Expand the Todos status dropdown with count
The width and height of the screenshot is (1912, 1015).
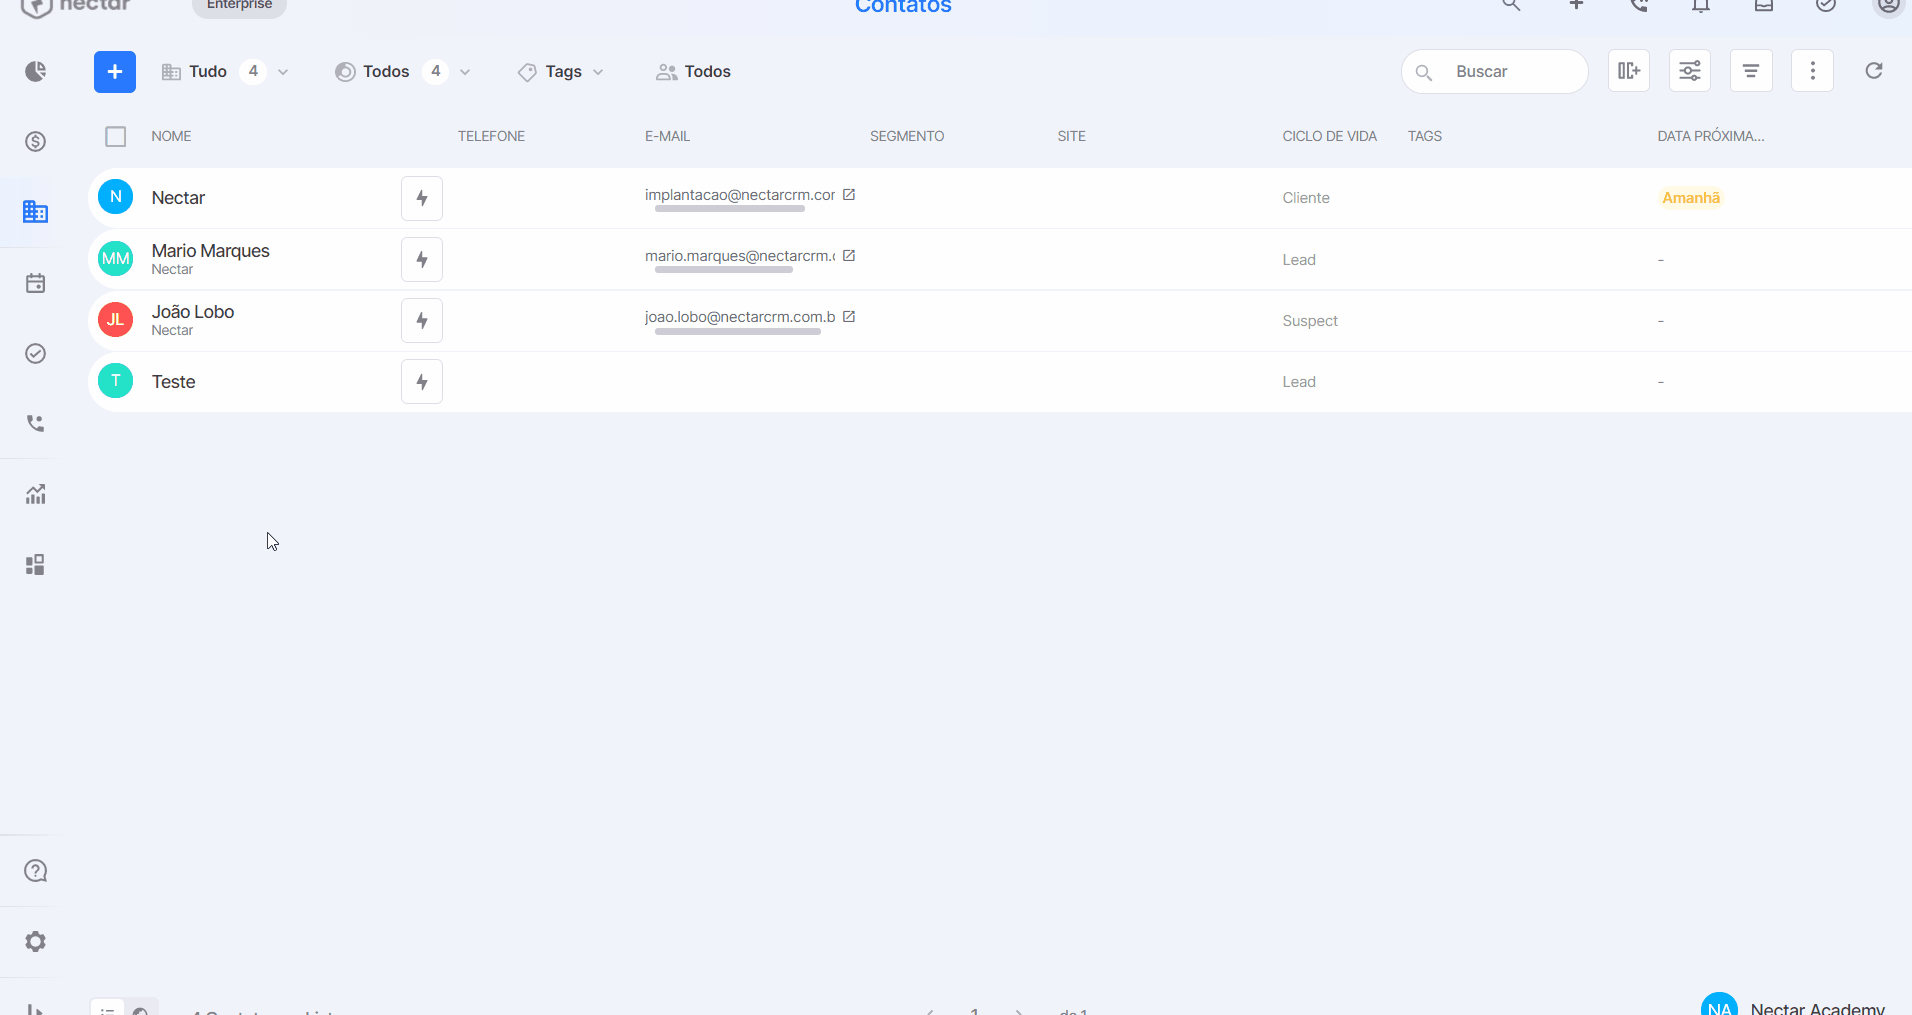pos(403,72)
